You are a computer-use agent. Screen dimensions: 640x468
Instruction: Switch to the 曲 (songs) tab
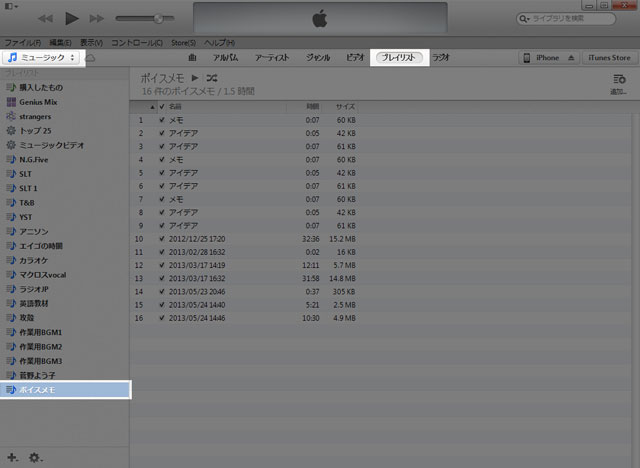[192, 58]
